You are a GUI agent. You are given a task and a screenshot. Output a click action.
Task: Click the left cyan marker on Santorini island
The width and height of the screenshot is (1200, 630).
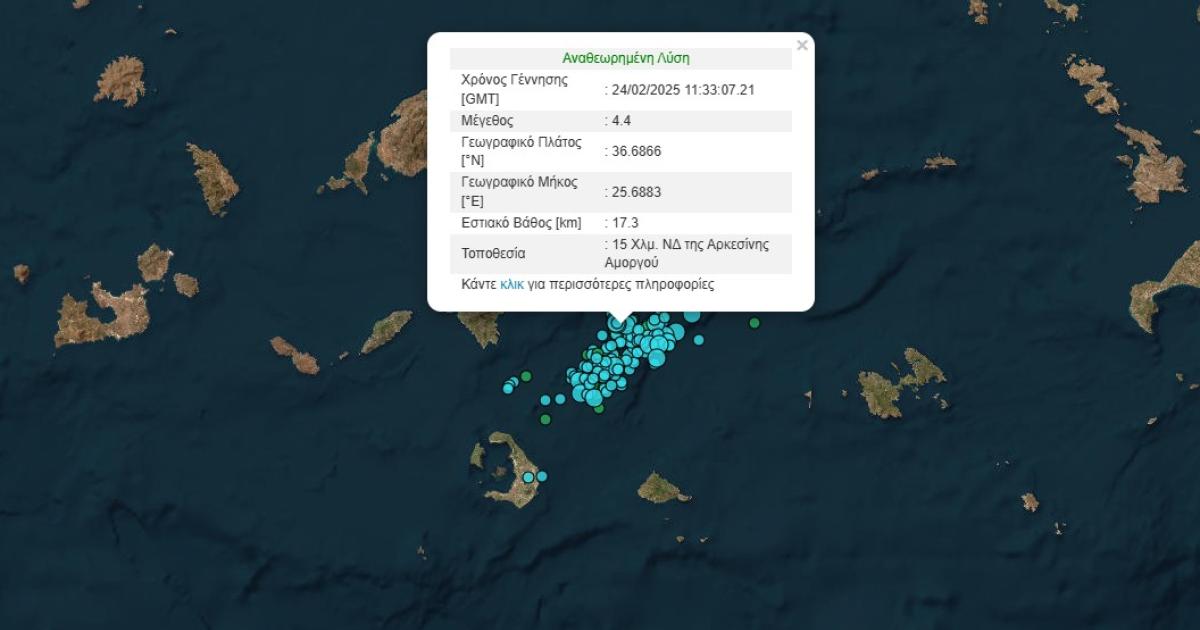pyautogui.click(x=528, y=477)
